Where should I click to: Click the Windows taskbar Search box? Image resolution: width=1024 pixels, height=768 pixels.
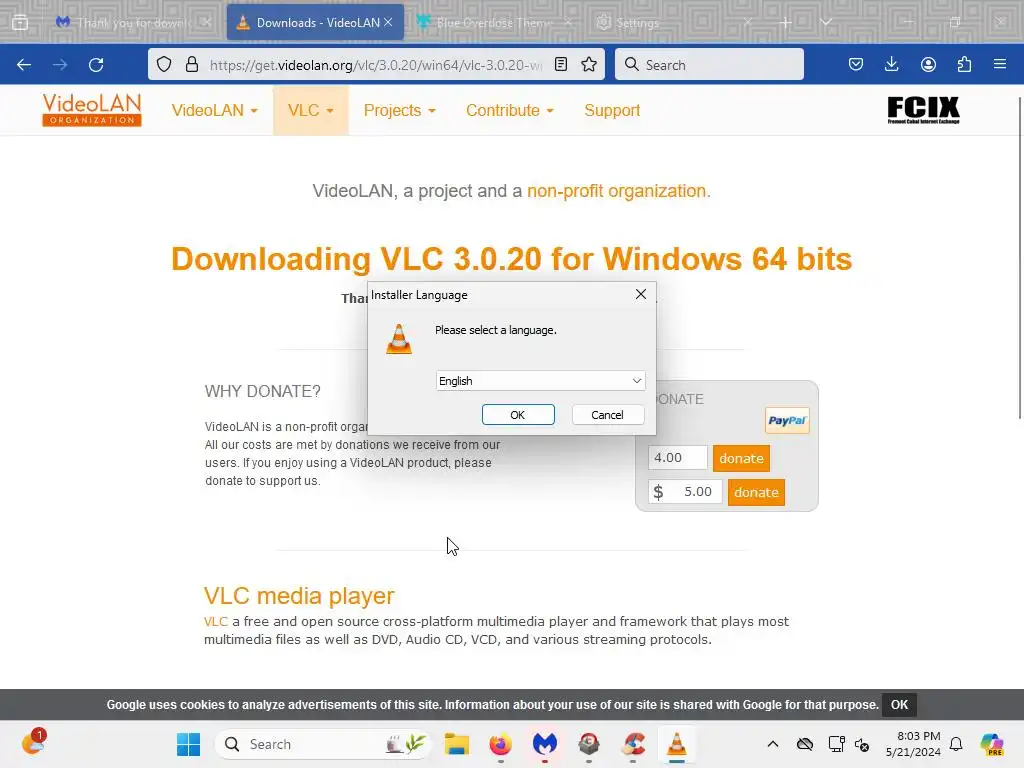point(324,744)
